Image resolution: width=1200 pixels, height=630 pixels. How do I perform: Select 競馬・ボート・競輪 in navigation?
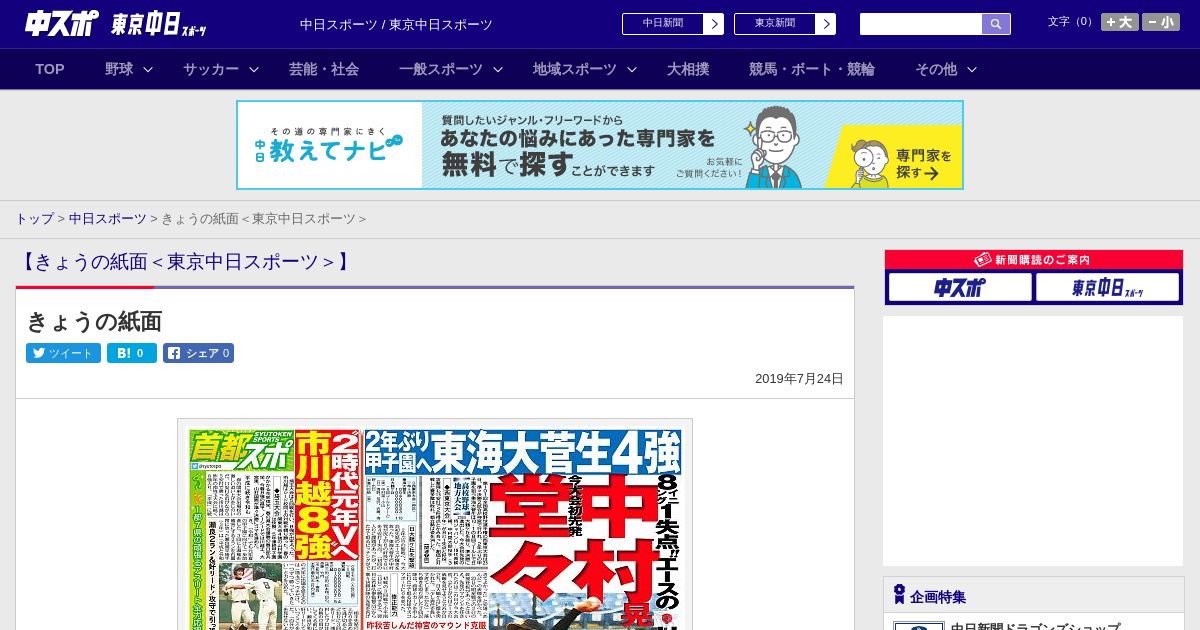pyautogui.click(x=812, y=69)
